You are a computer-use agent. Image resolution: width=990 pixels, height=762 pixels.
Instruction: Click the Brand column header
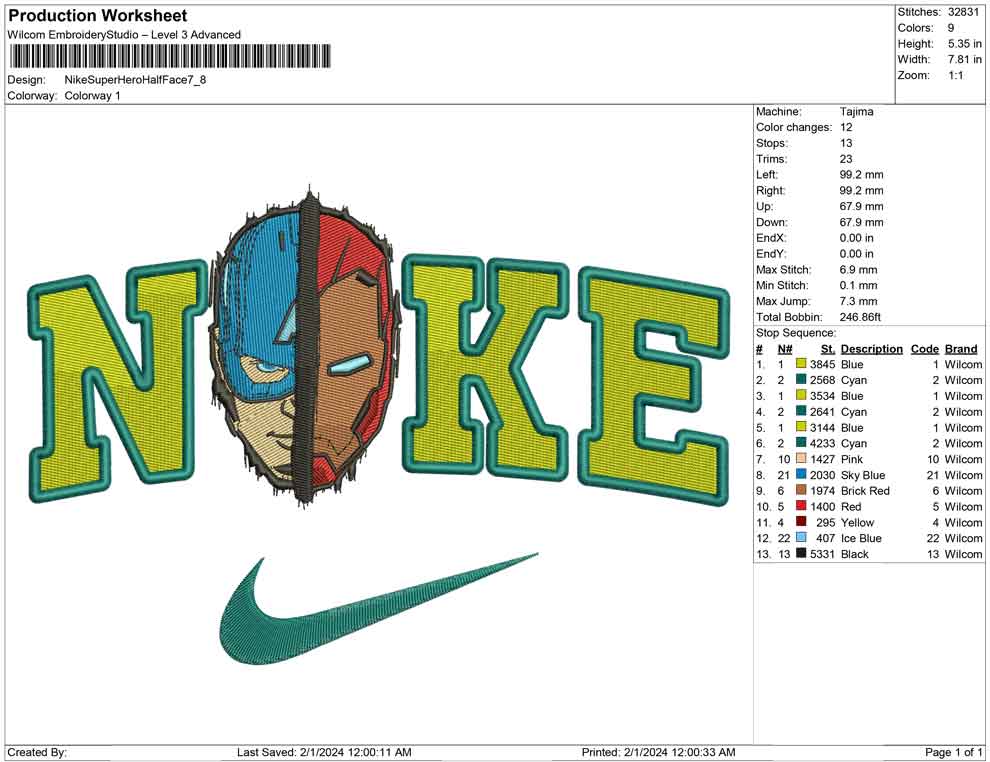961,348
